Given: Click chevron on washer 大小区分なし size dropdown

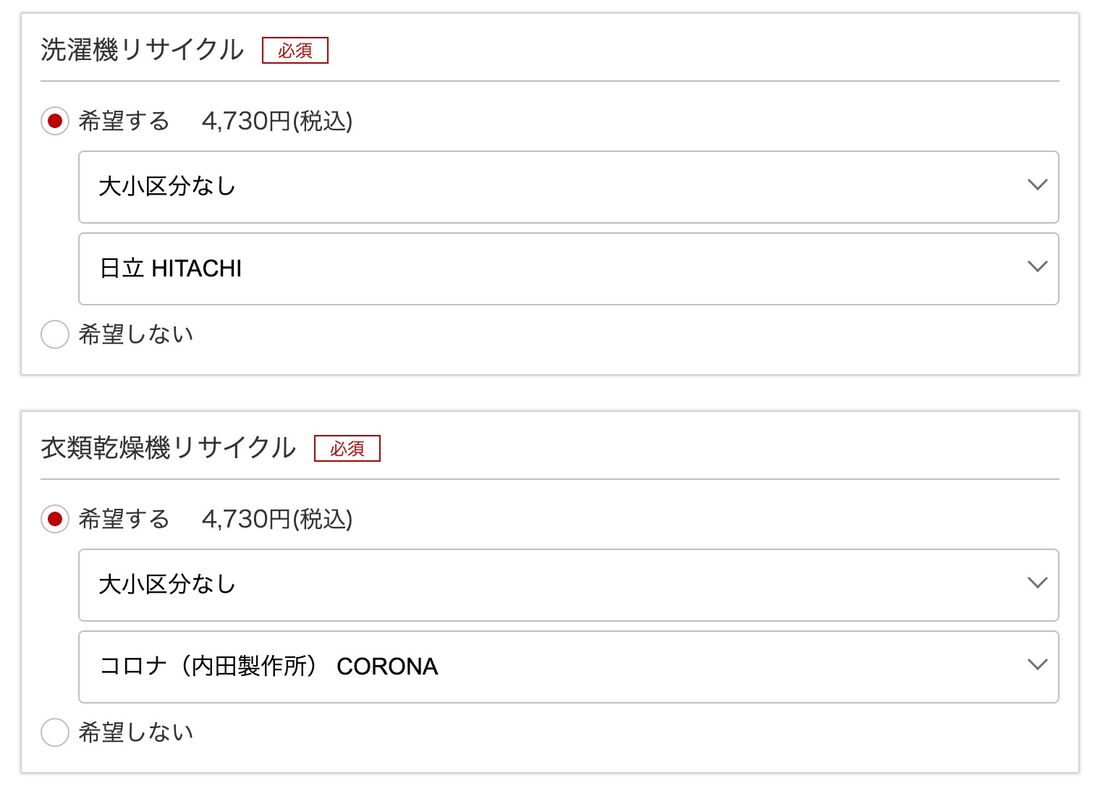Looking at the screenshot, I should tap(1037, 186).
